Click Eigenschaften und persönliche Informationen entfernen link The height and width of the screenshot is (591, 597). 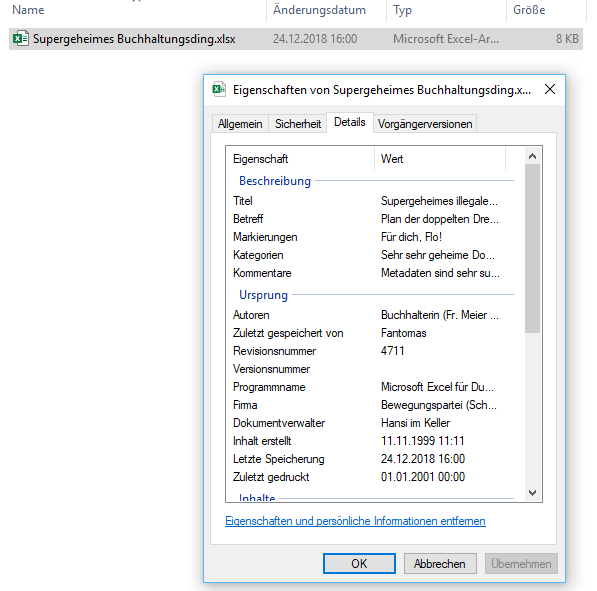point(355,521)
